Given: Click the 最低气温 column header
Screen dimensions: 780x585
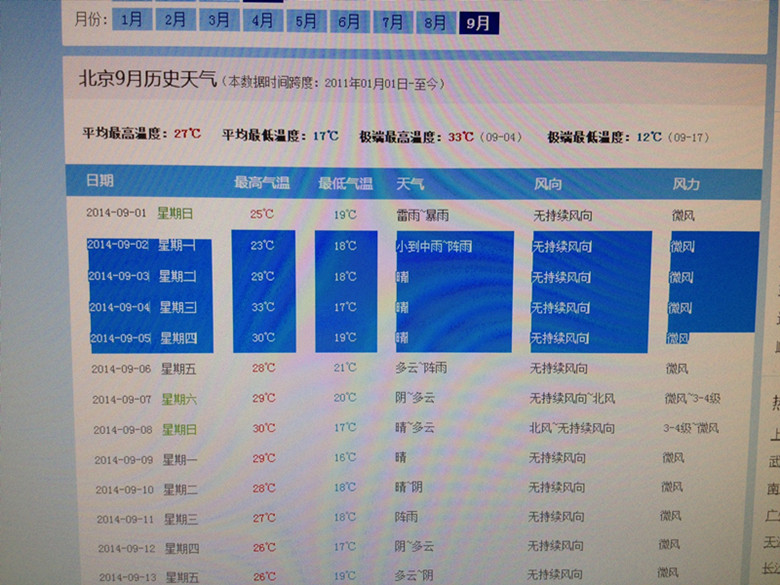Looking at the screenshot, I should [345, 184].
